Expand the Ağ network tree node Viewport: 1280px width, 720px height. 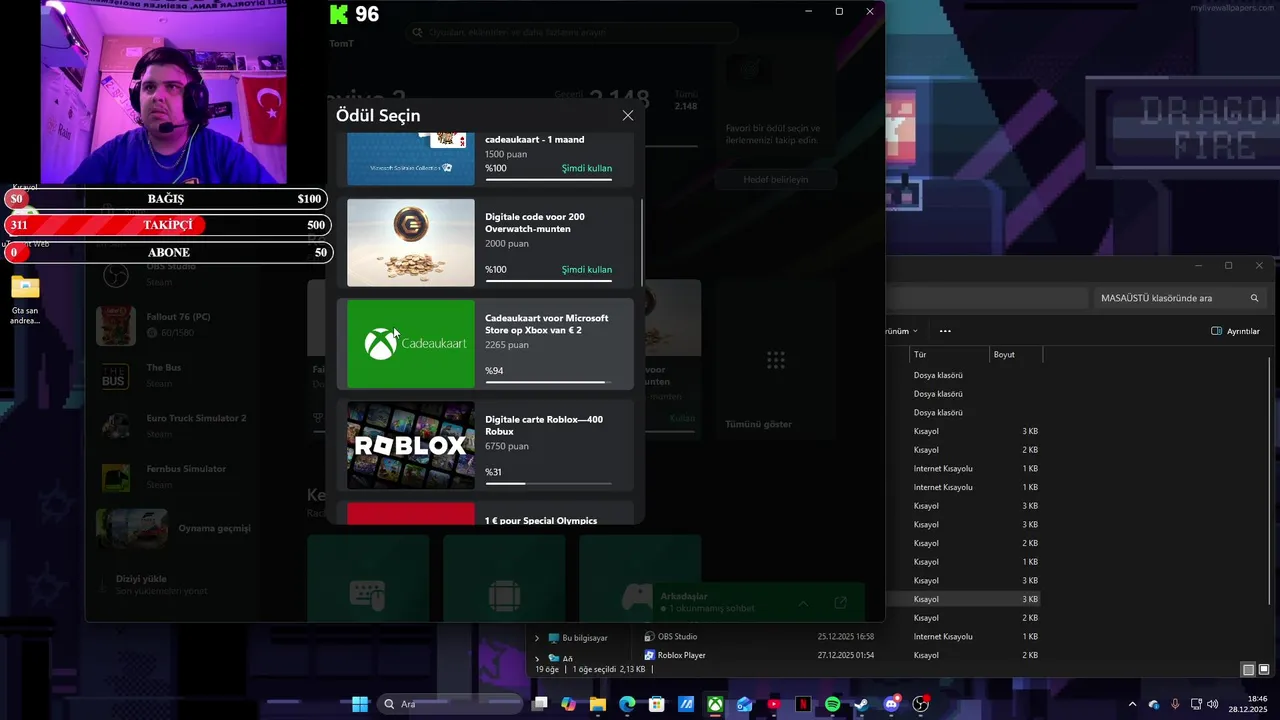pos(537,659)
